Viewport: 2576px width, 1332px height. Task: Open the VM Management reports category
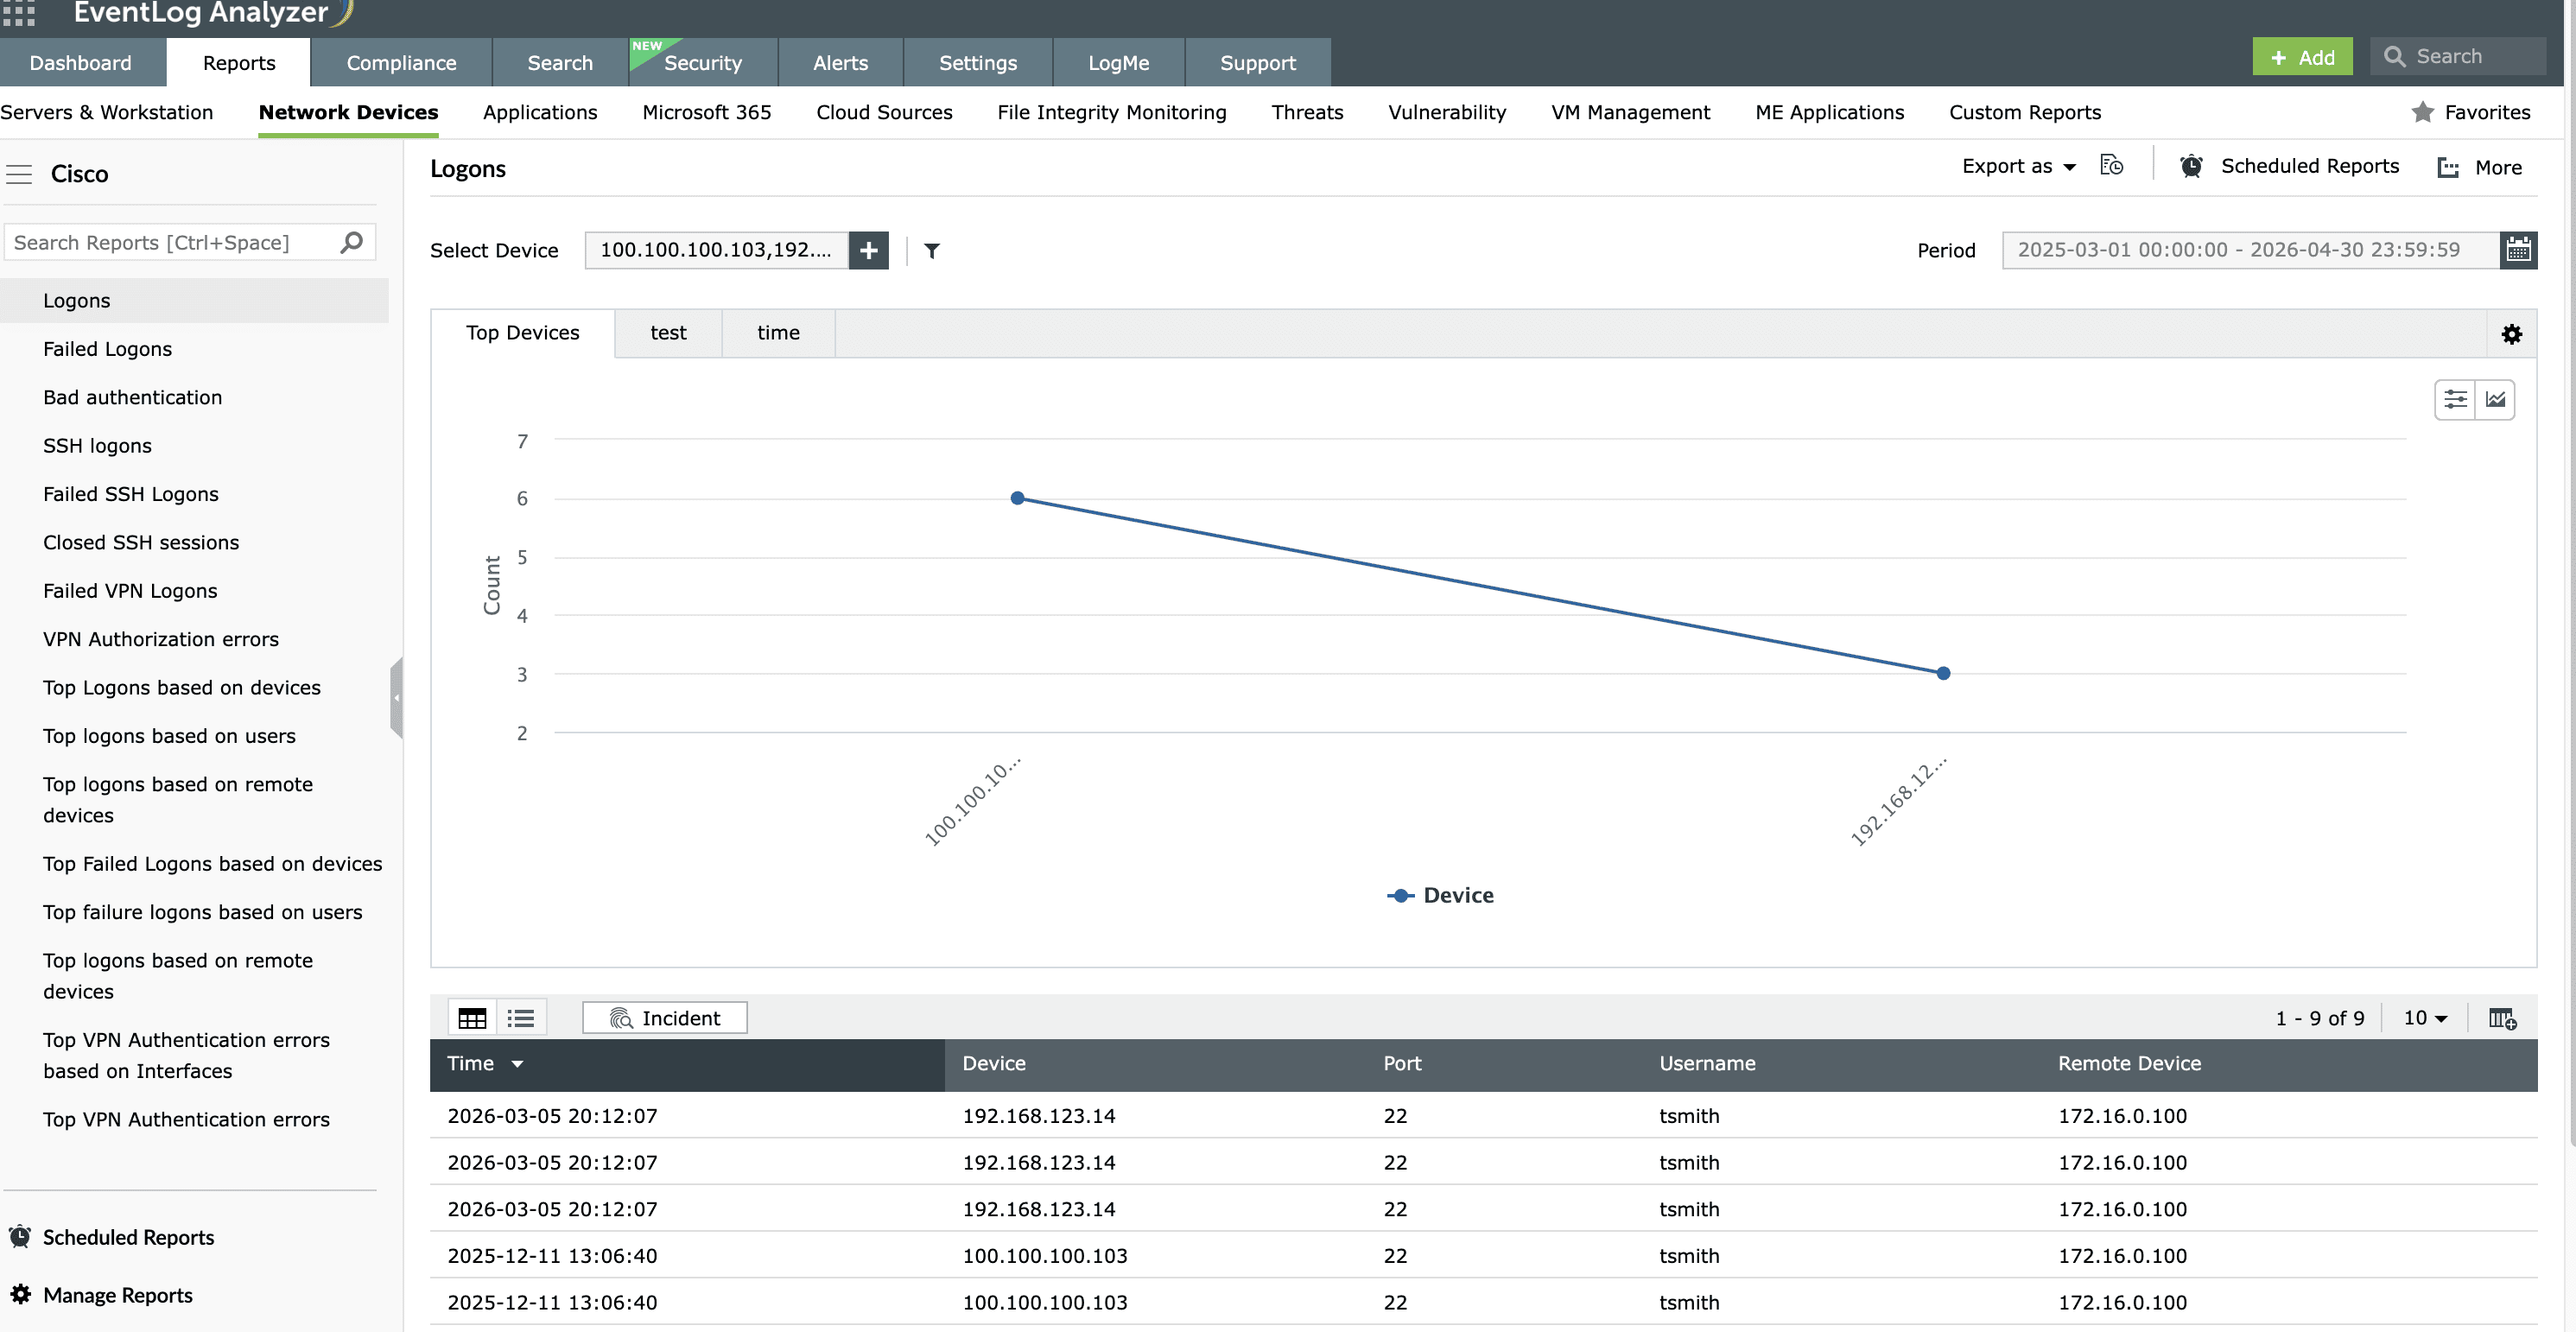point(1630,112)
